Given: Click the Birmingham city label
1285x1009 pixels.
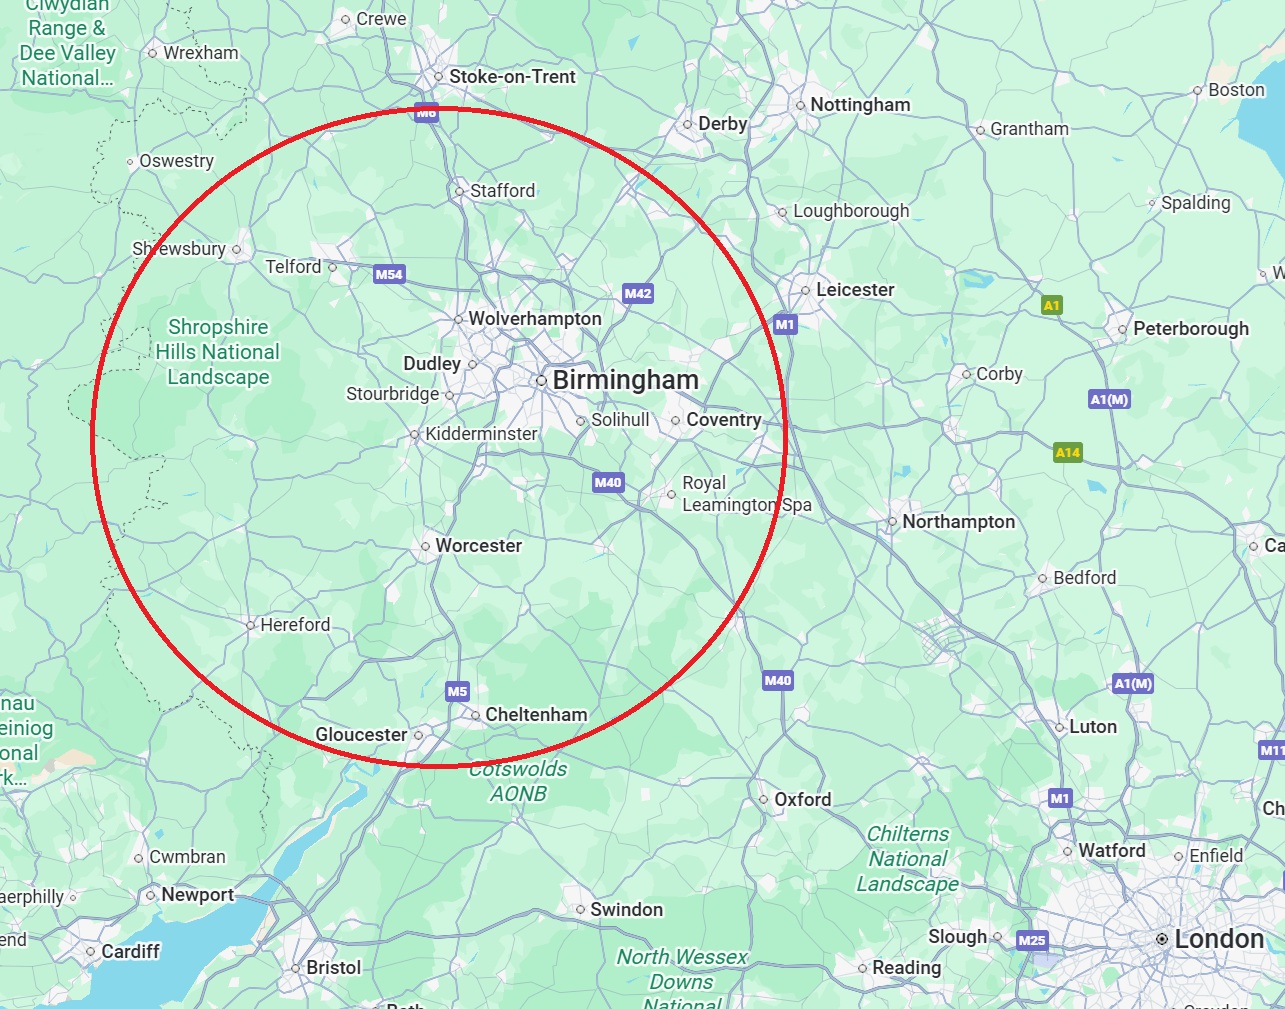Looking at the screenshot, I should (x=626, y=380).
